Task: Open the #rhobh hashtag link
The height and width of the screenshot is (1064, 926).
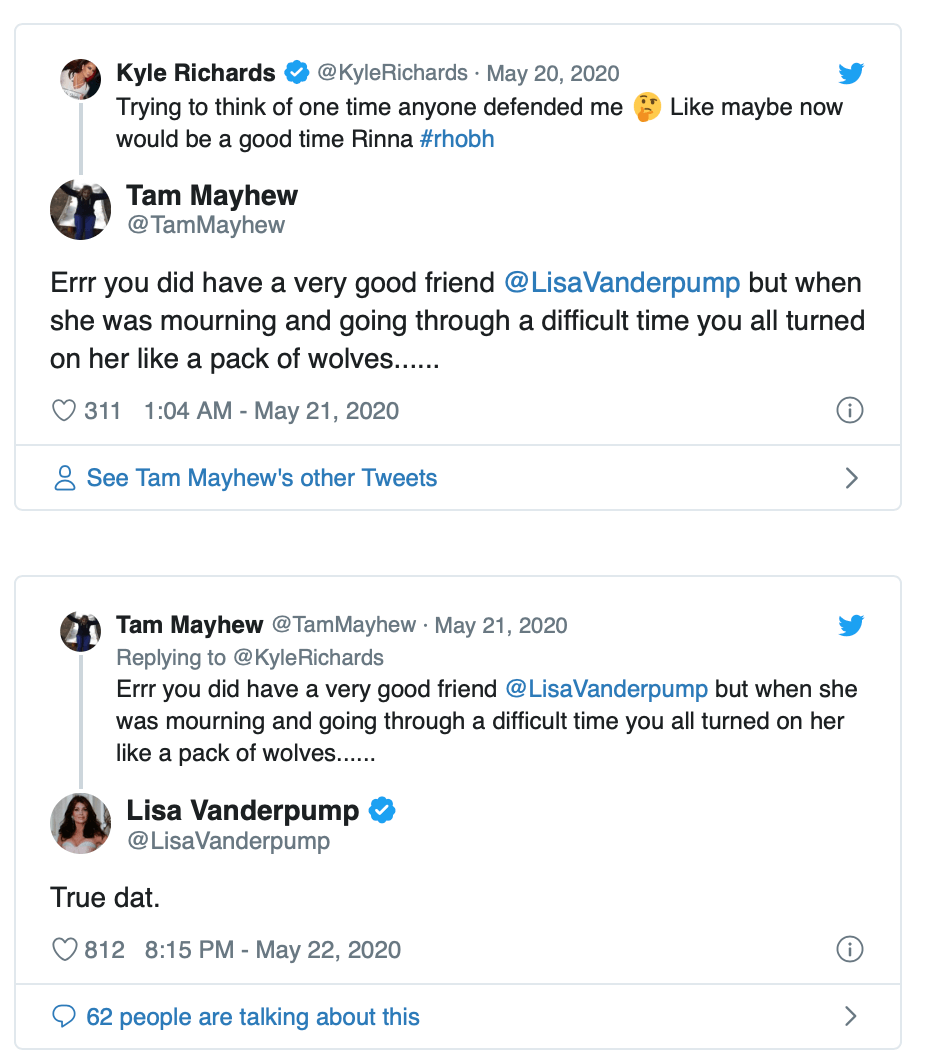Action: point(457,139)
